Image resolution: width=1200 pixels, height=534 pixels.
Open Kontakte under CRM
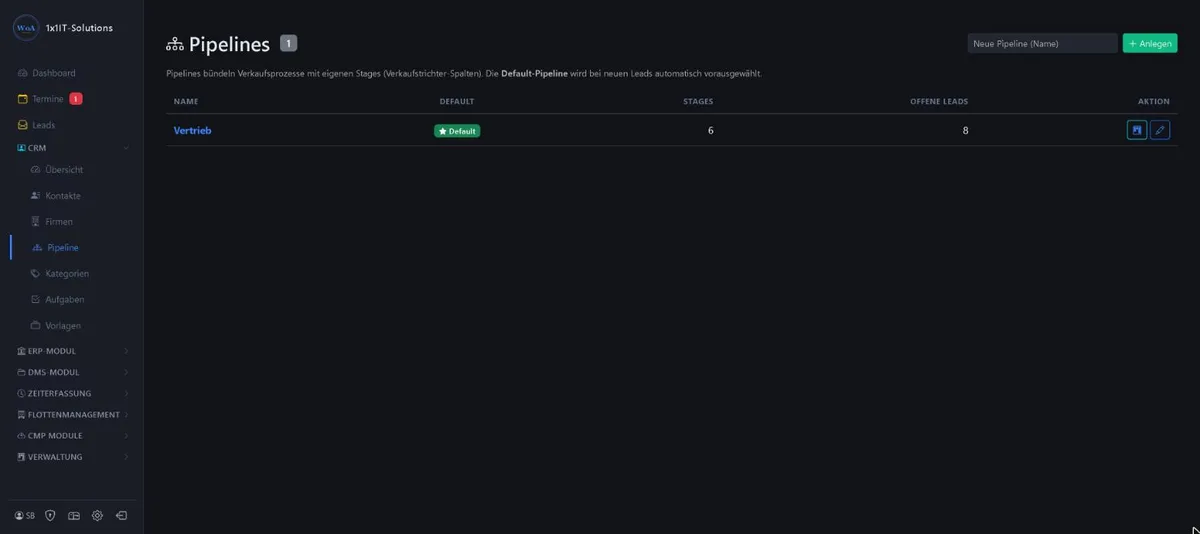click(x=56, y=196)
